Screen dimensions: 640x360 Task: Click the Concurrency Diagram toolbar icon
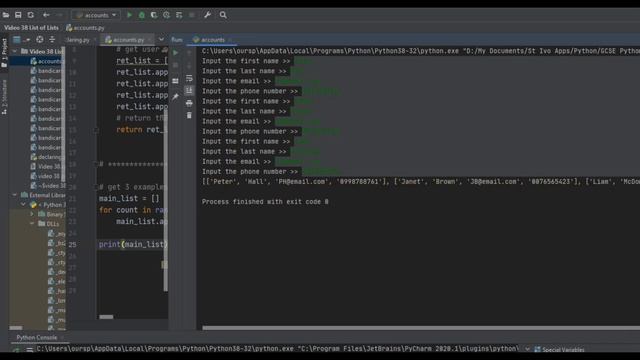[x=179, y=15]
